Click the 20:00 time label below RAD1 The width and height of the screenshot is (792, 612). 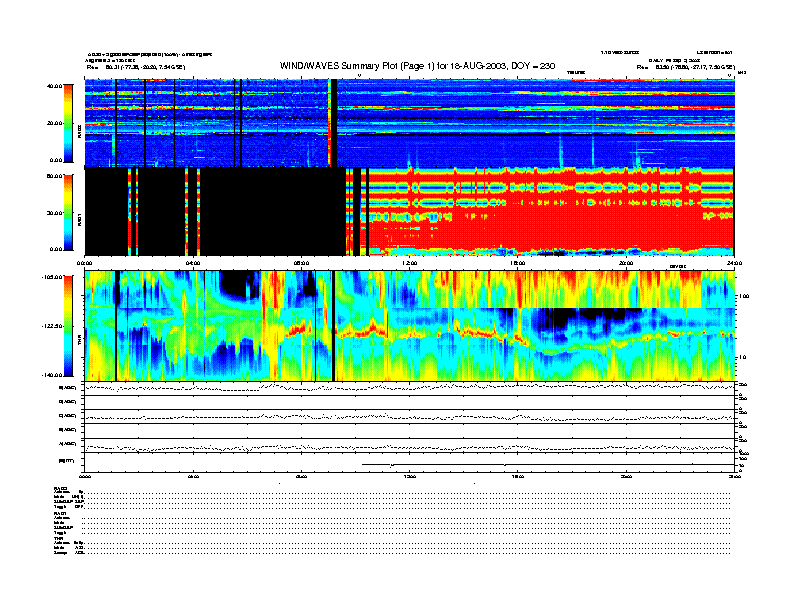click(626, 263)
